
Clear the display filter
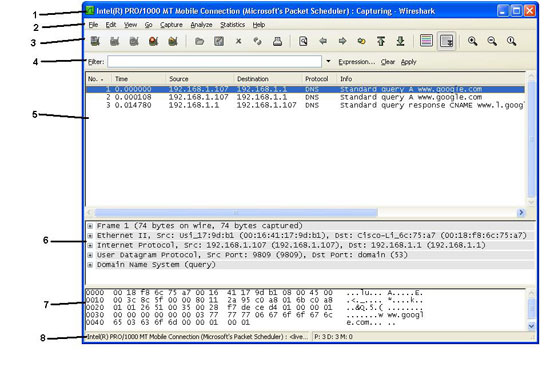point(388,62)
